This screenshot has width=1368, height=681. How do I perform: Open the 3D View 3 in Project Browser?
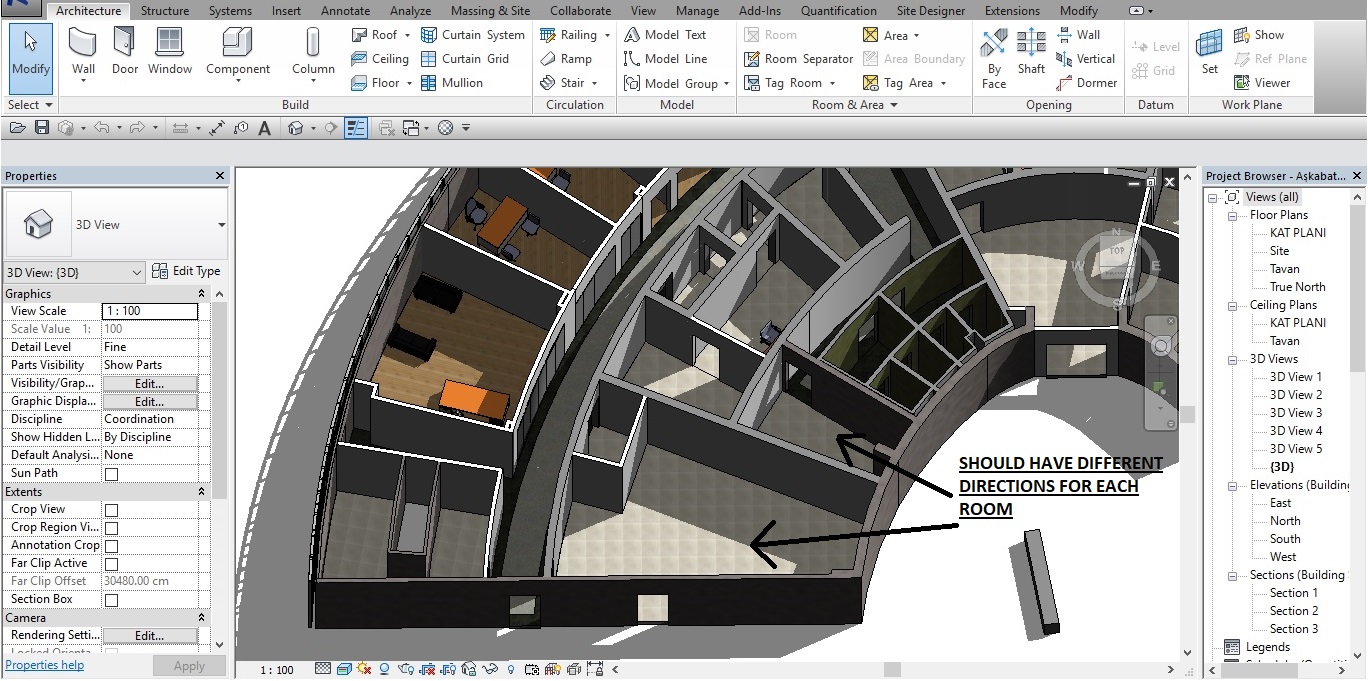click(1295, 413)
